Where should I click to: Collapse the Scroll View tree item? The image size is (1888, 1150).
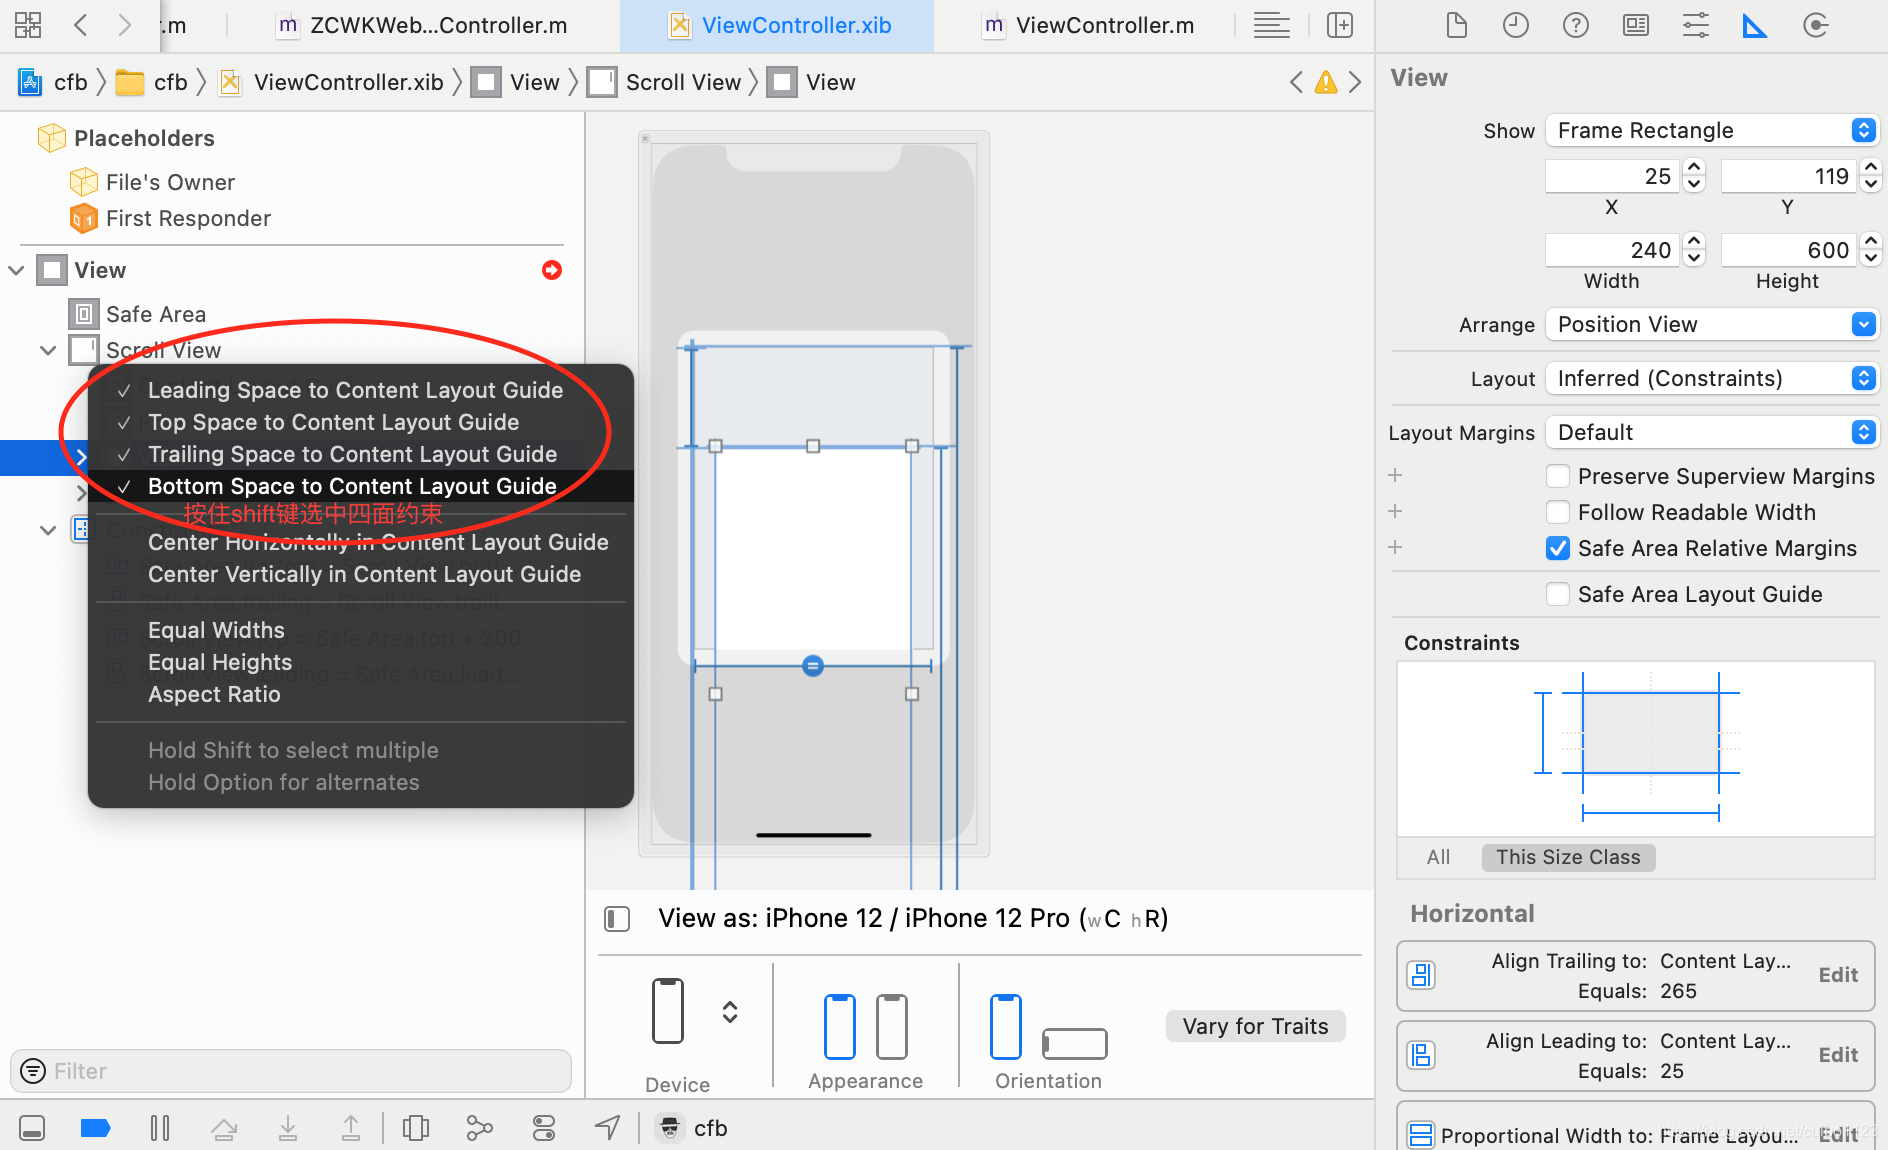click(x=48, y=350)
